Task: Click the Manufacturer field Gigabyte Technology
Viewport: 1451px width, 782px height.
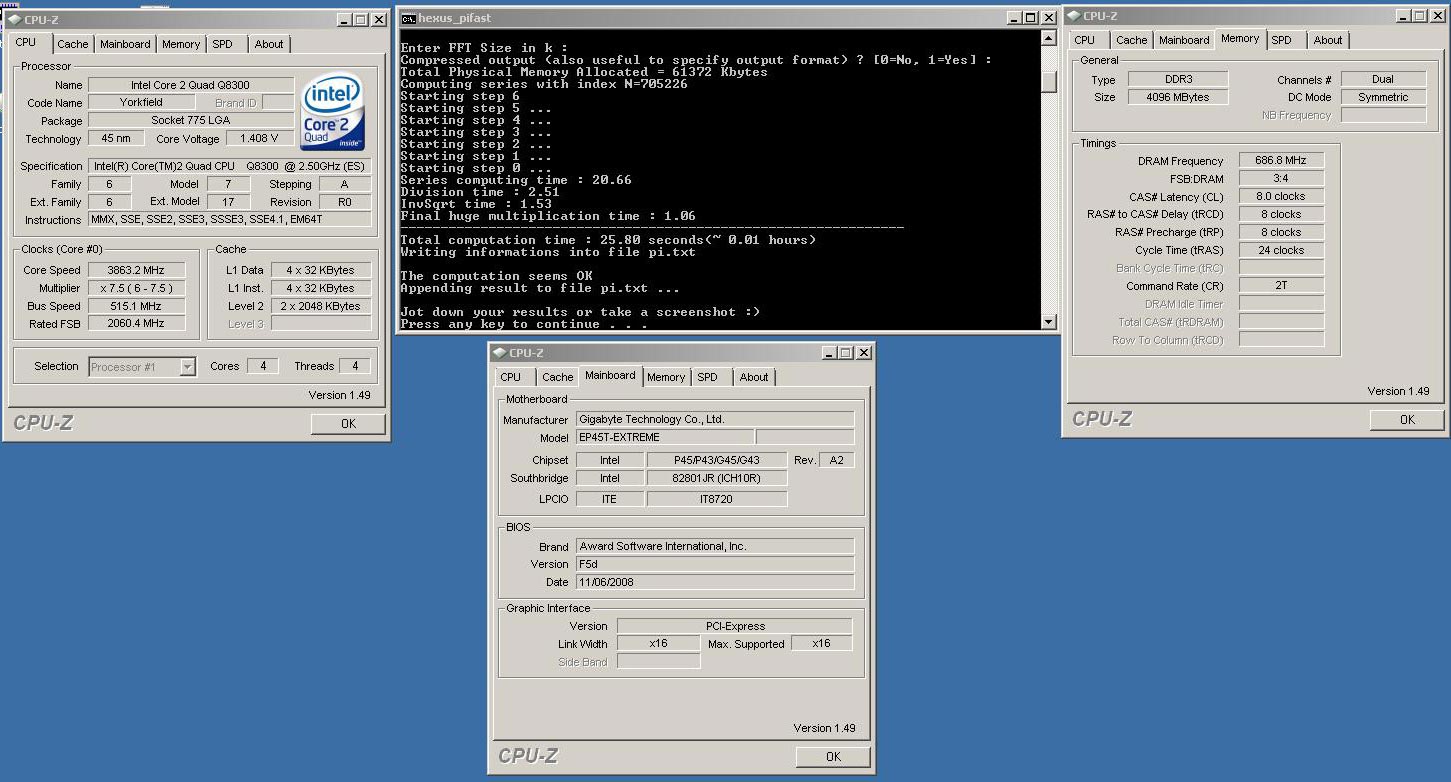Action: tap(715, 420)
